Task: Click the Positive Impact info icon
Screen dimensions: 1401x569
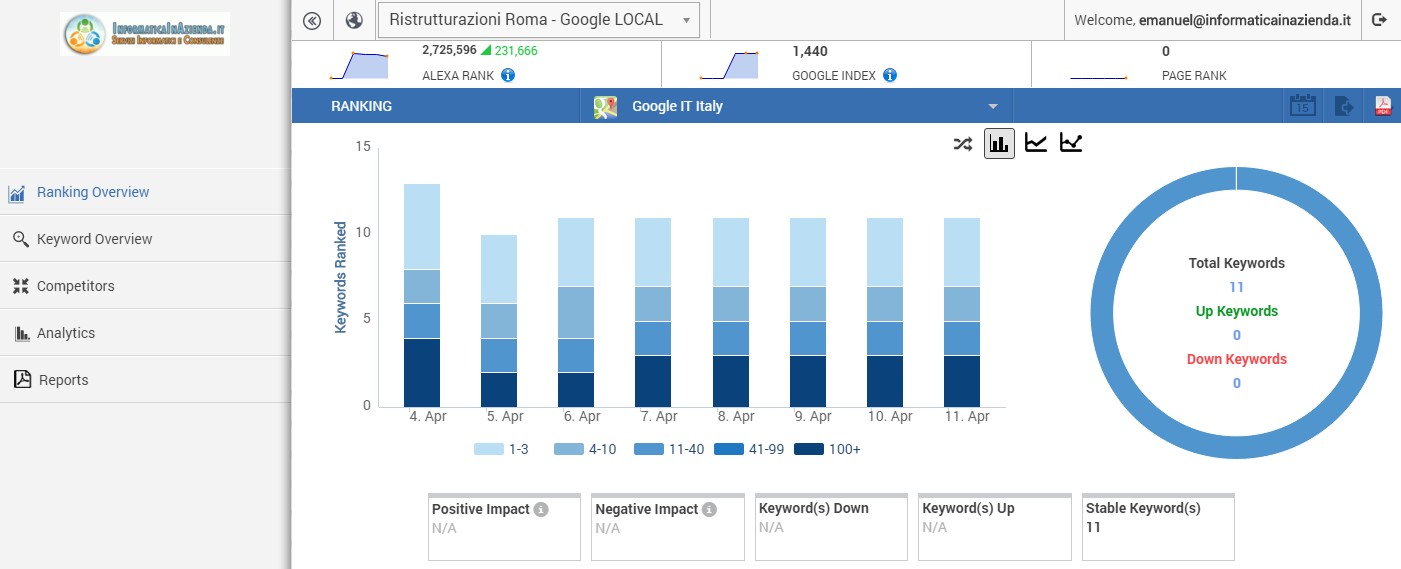Action: tap(541, 509)
